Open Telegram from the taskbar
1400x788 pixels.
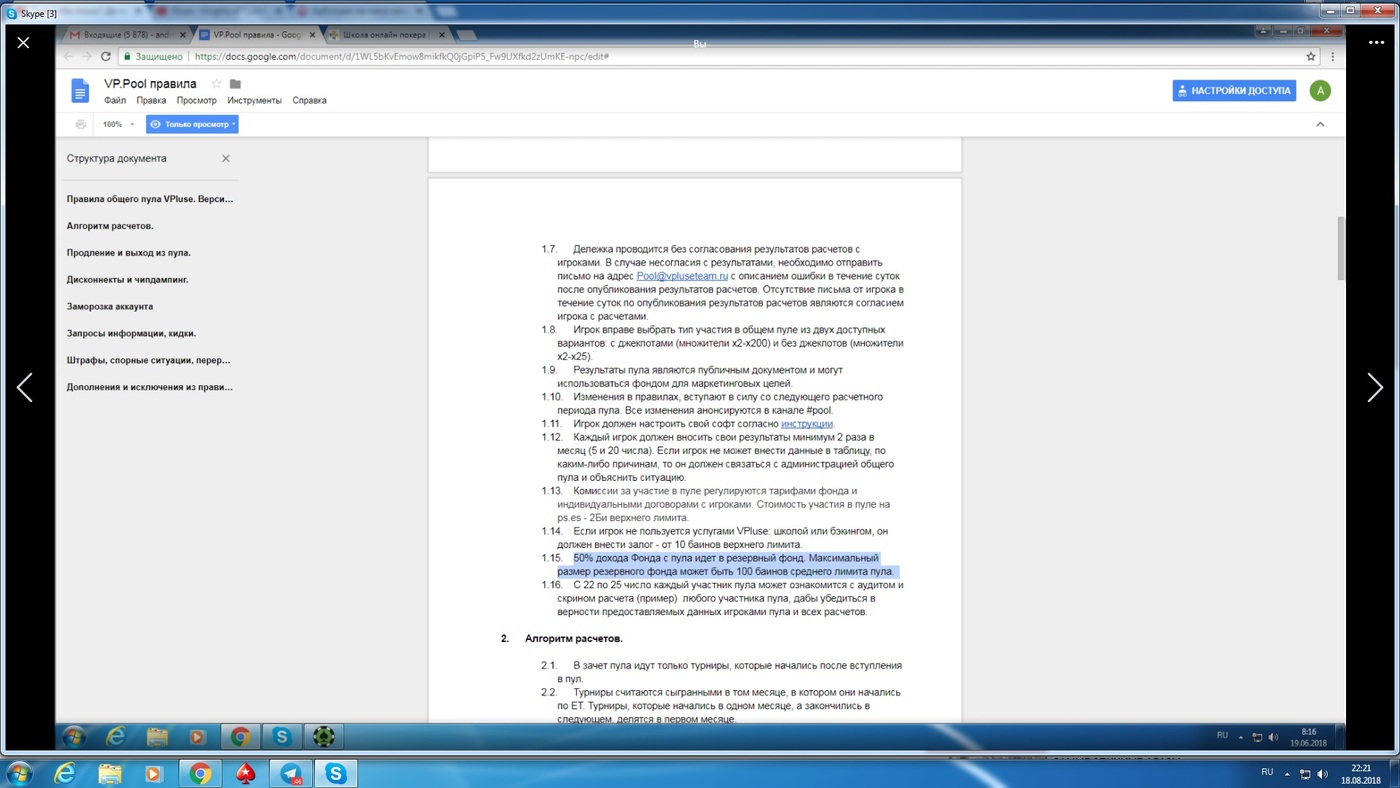[291, 772]
